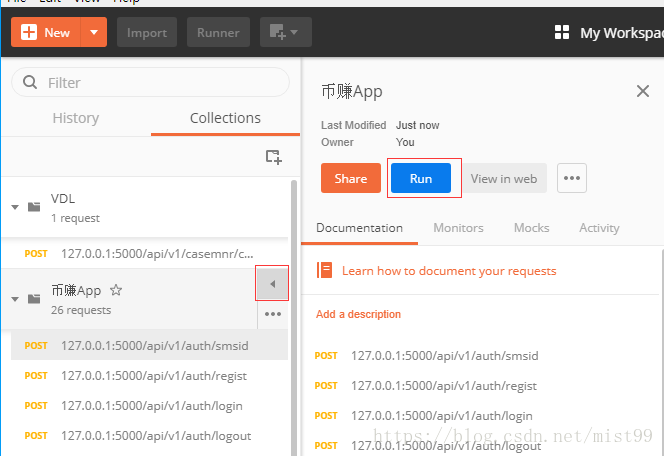664x456 pixels.
Task: Switch to the Monitors tab
Action: pyautogui.click(x=458, y=228)
